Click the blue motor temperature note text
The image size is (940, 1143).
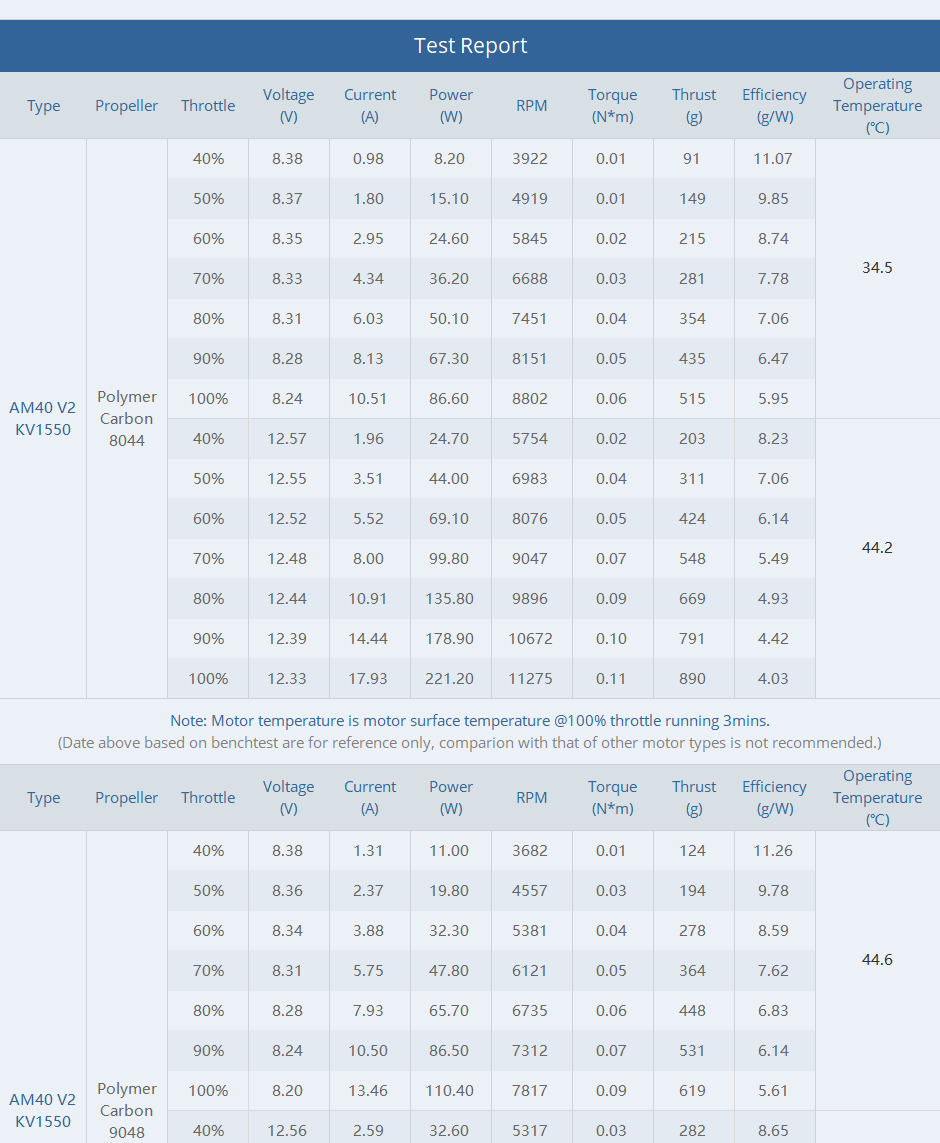point(470,720)
